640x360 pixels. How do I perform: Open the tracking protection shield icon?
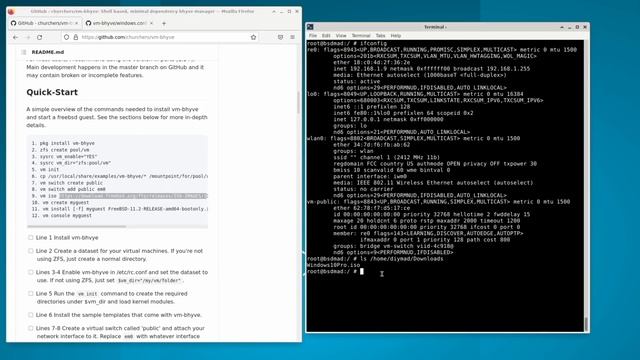67,37
